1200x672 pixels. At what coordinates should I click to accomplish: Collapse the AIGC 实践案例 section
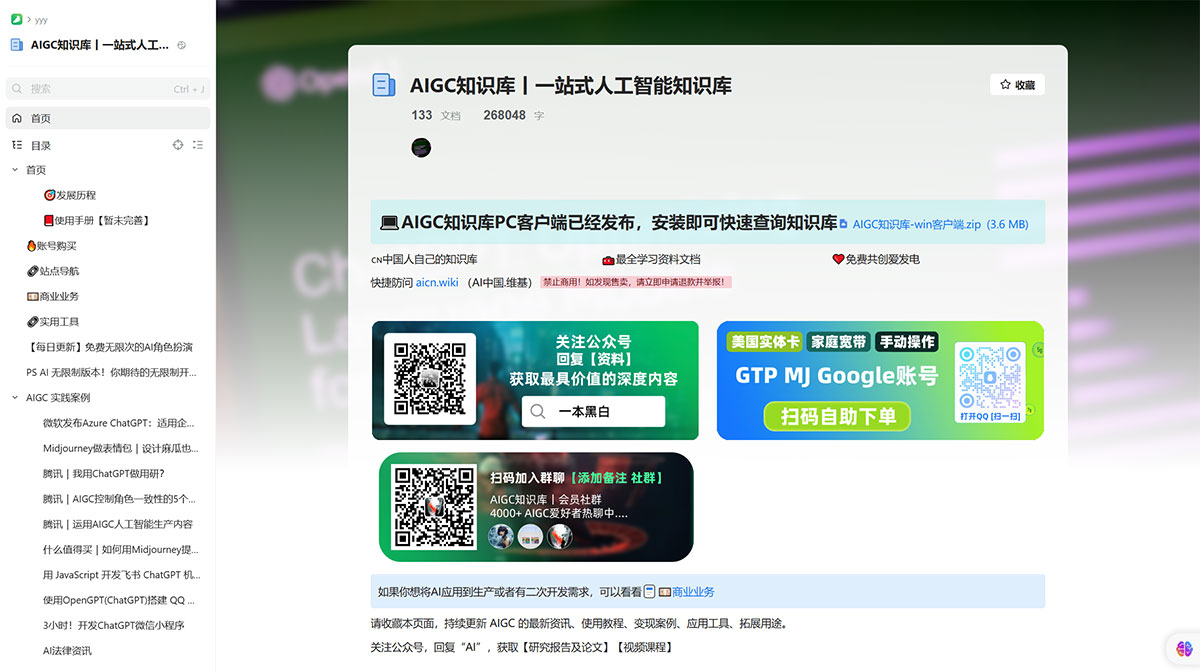click(12, 397)
